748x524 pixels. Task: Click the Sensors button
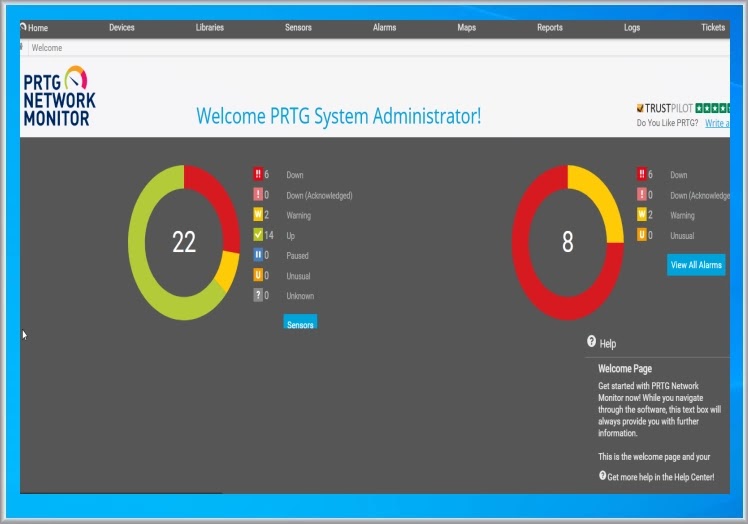tap(300, 322)
